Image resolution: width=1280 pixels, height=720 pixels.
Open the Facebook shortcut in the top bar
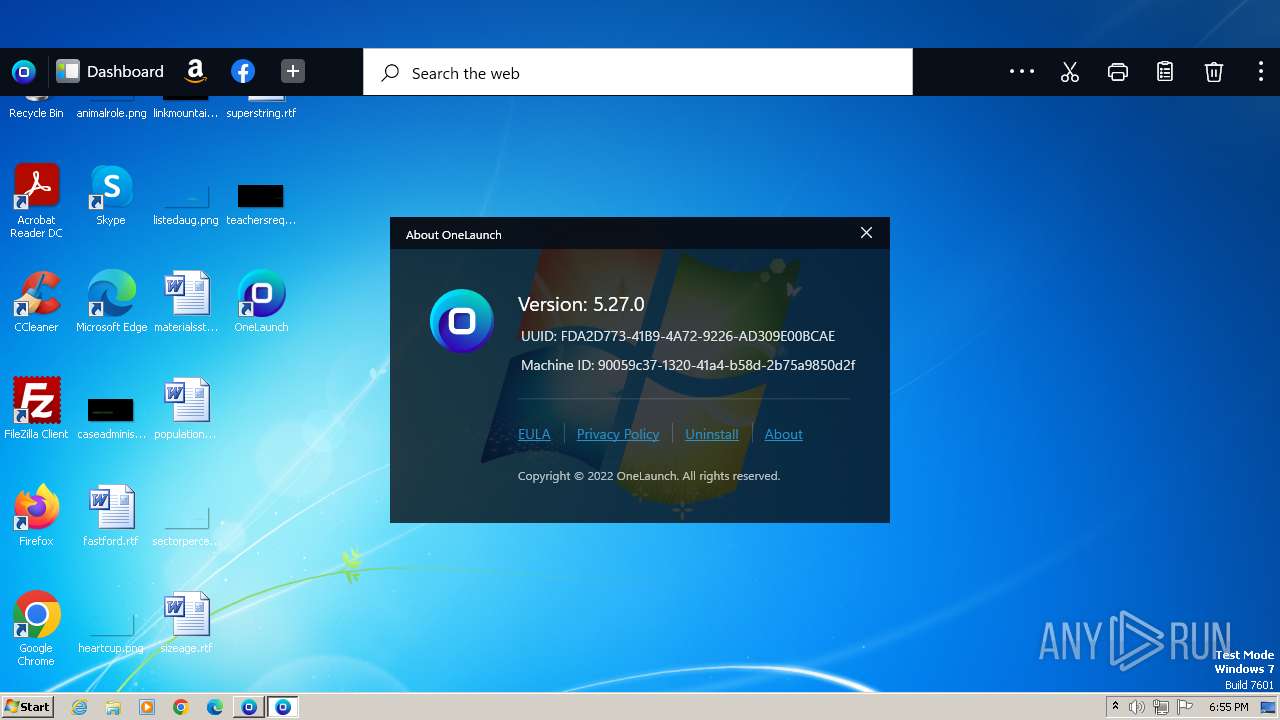tap(243, 71)
